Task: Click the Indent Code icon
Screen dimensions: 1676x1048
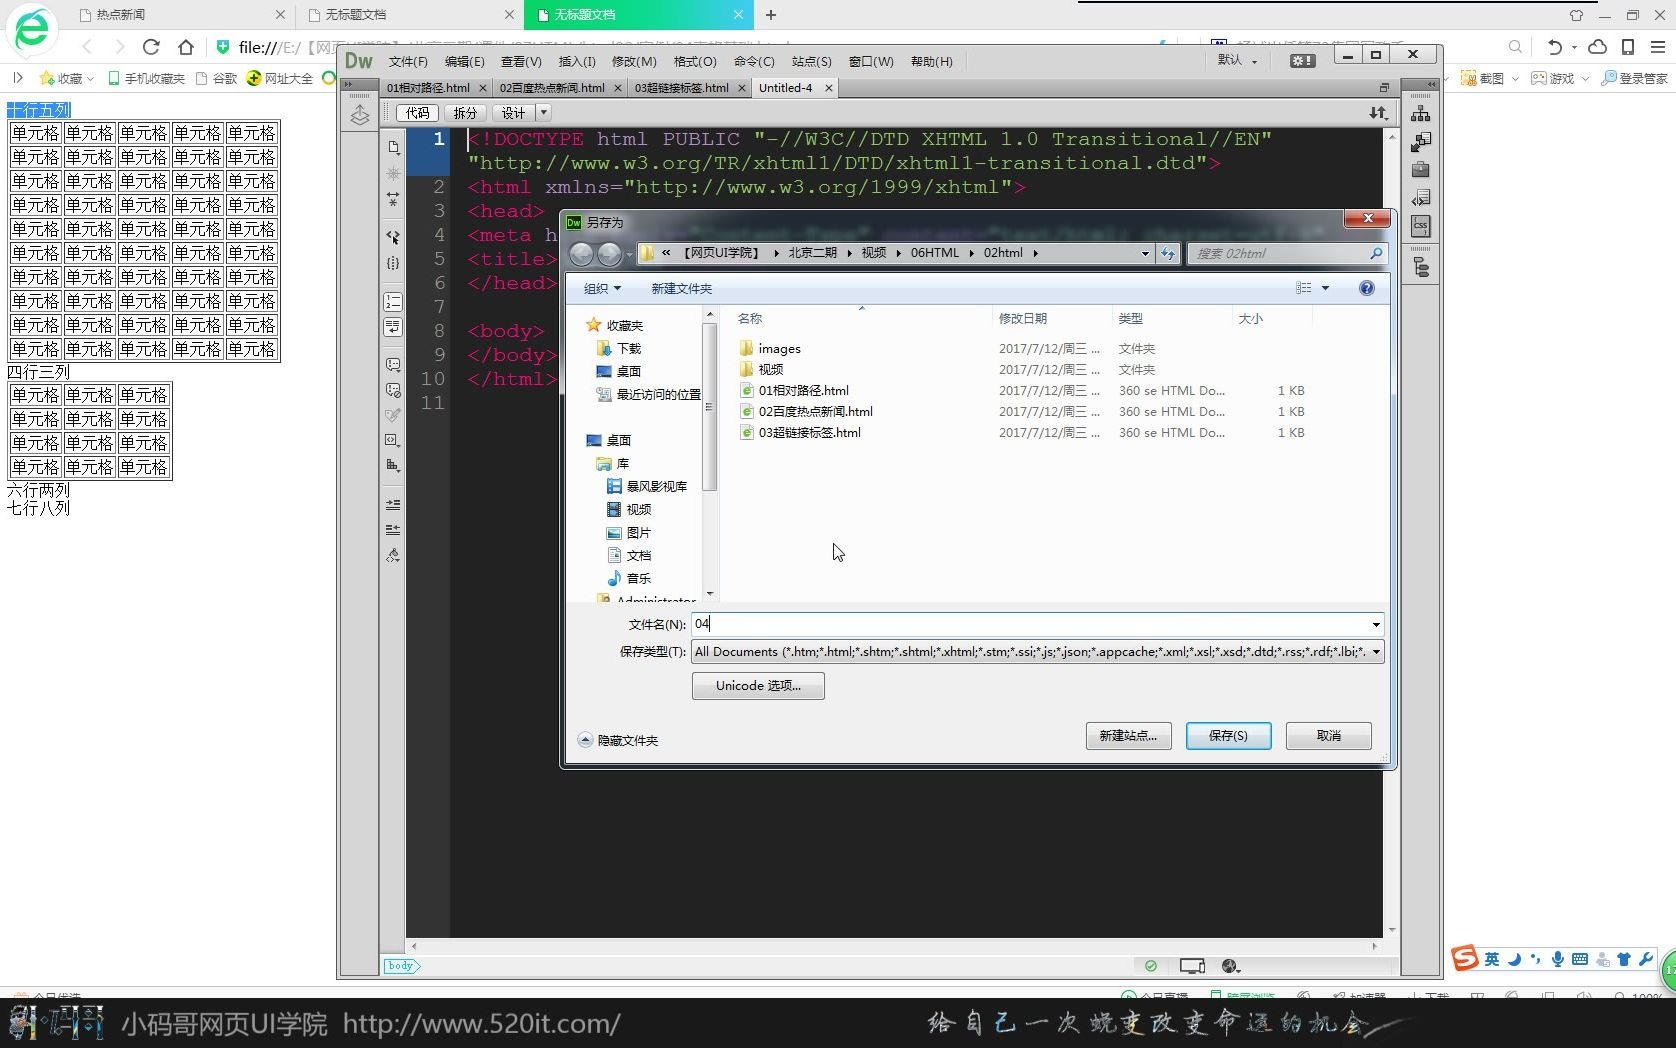Action: [393, 504]
